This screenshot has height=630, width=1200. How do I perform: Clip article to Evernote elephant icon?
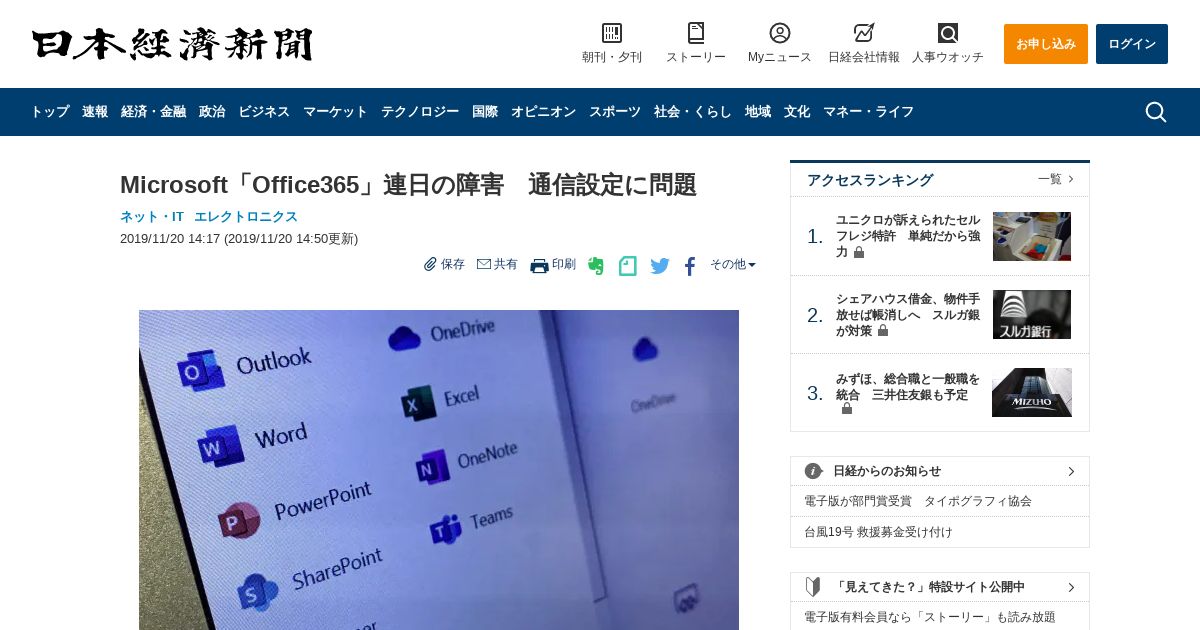click(x=596, y=266)
